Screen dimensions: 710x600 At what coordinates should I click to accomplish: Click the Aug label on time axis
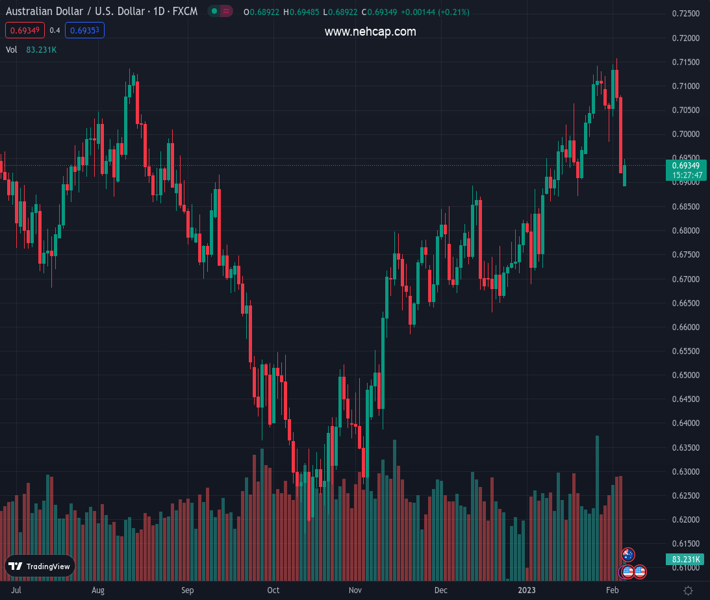(x=98, y=591)
